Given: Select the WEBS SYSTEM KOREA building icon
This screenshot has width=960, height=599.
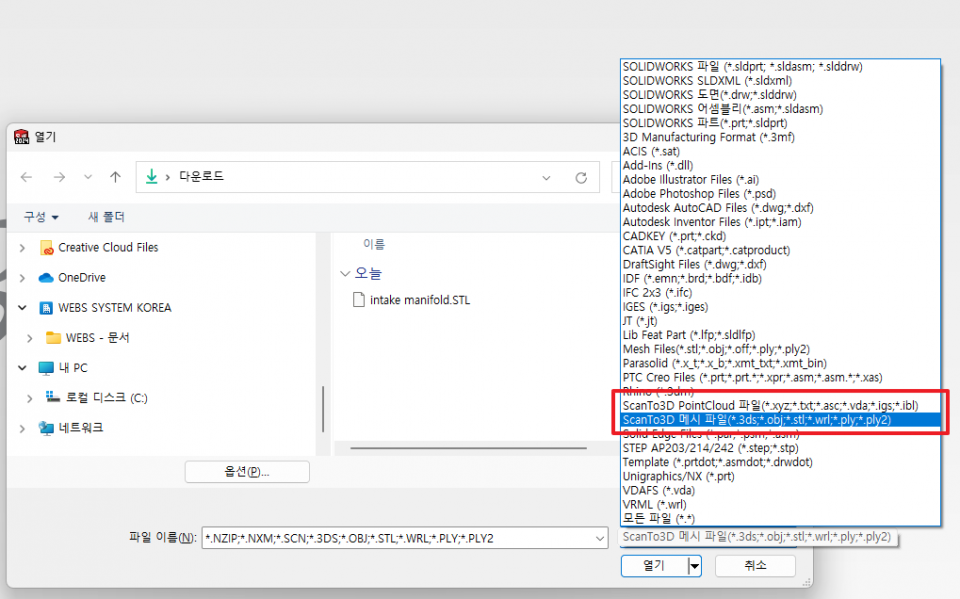Looking at the screenshot, I should point(46,308).
